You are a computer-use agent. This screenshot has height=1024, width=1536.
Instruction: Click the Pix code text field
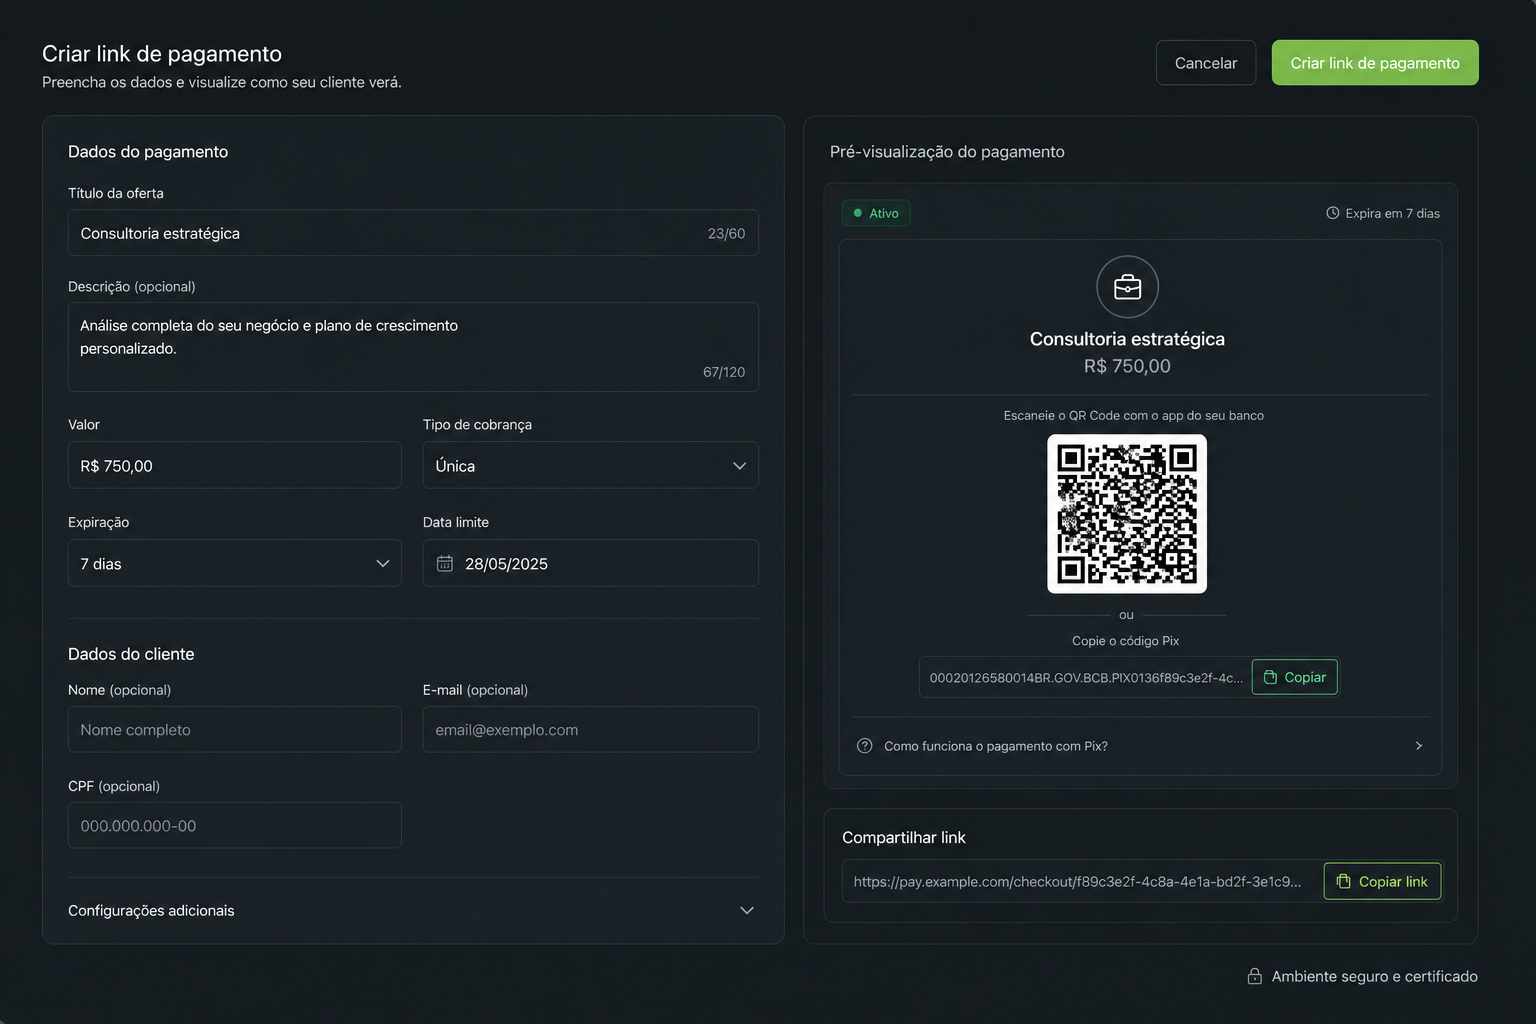[x=1085, y=677]
